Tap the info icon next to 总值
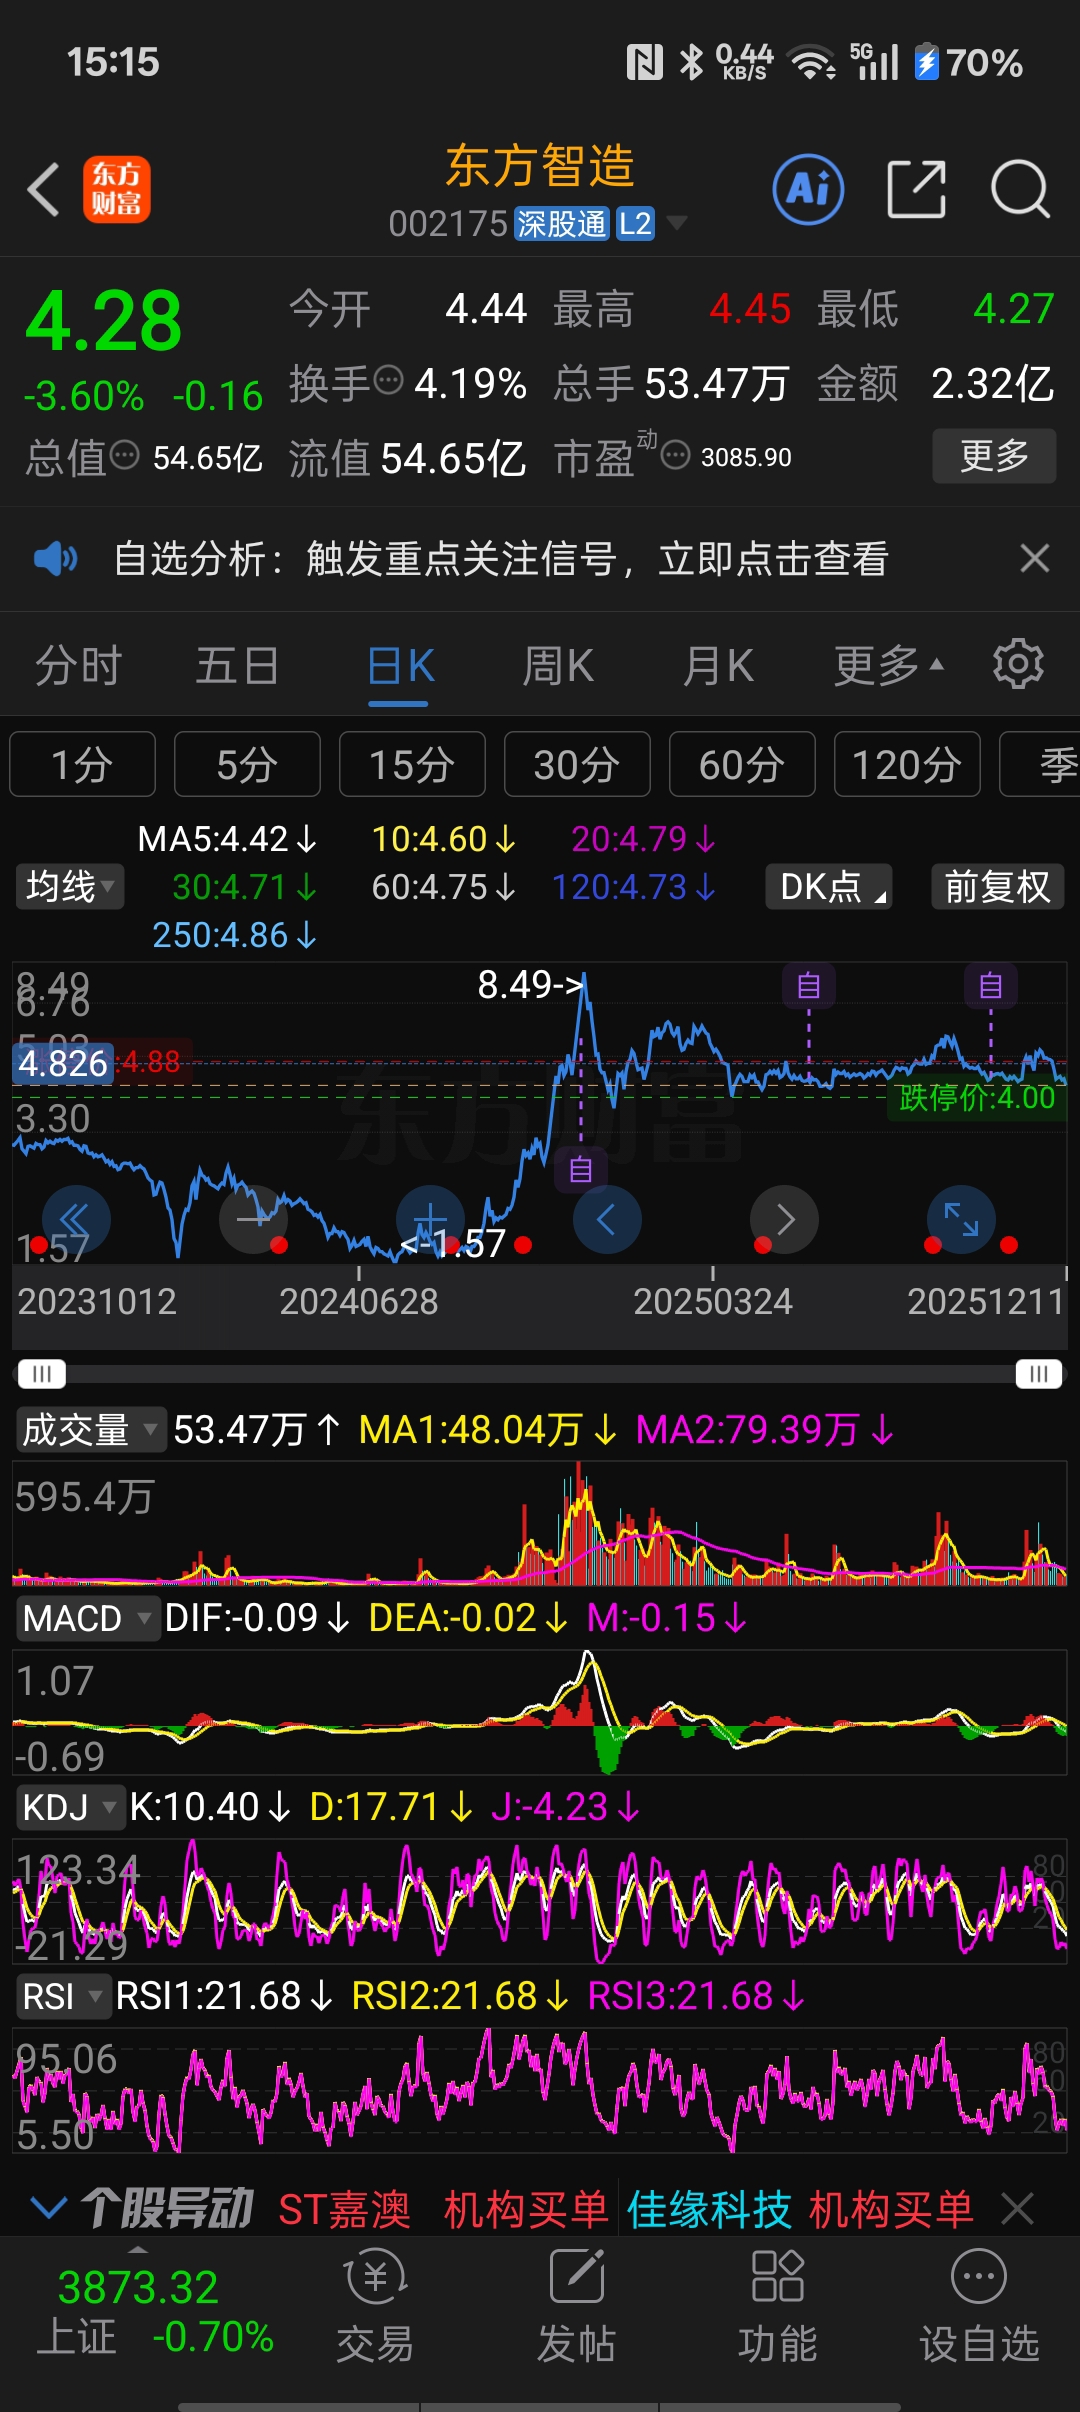The width and height of the screenshot is (1080, 2412). point(124,456)
